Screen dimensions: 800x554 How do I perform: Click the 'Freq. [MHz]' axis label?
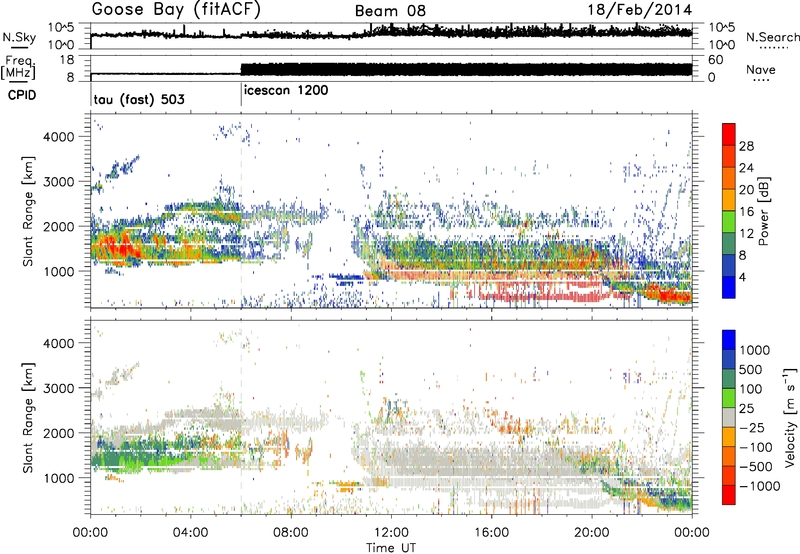coord(19,68)
